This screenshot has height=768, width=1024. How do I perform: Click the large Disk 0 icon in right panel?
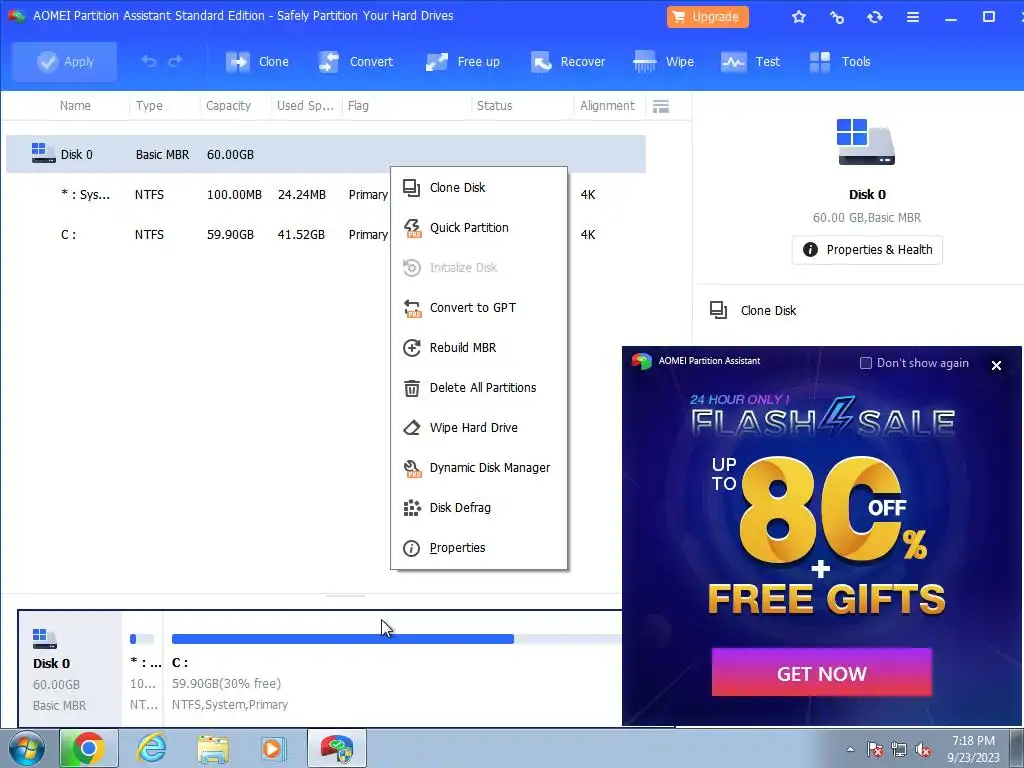coord(866,142)
